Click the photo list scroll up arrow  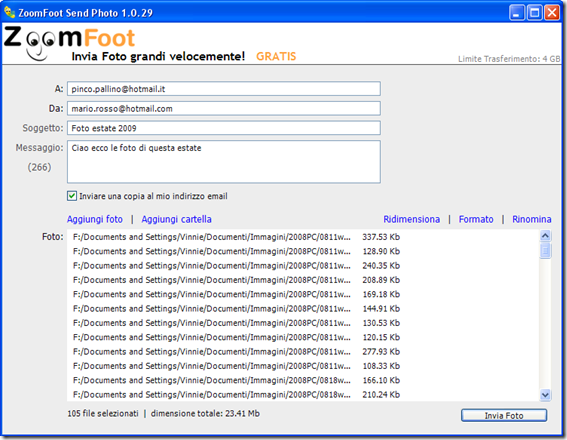545,236
